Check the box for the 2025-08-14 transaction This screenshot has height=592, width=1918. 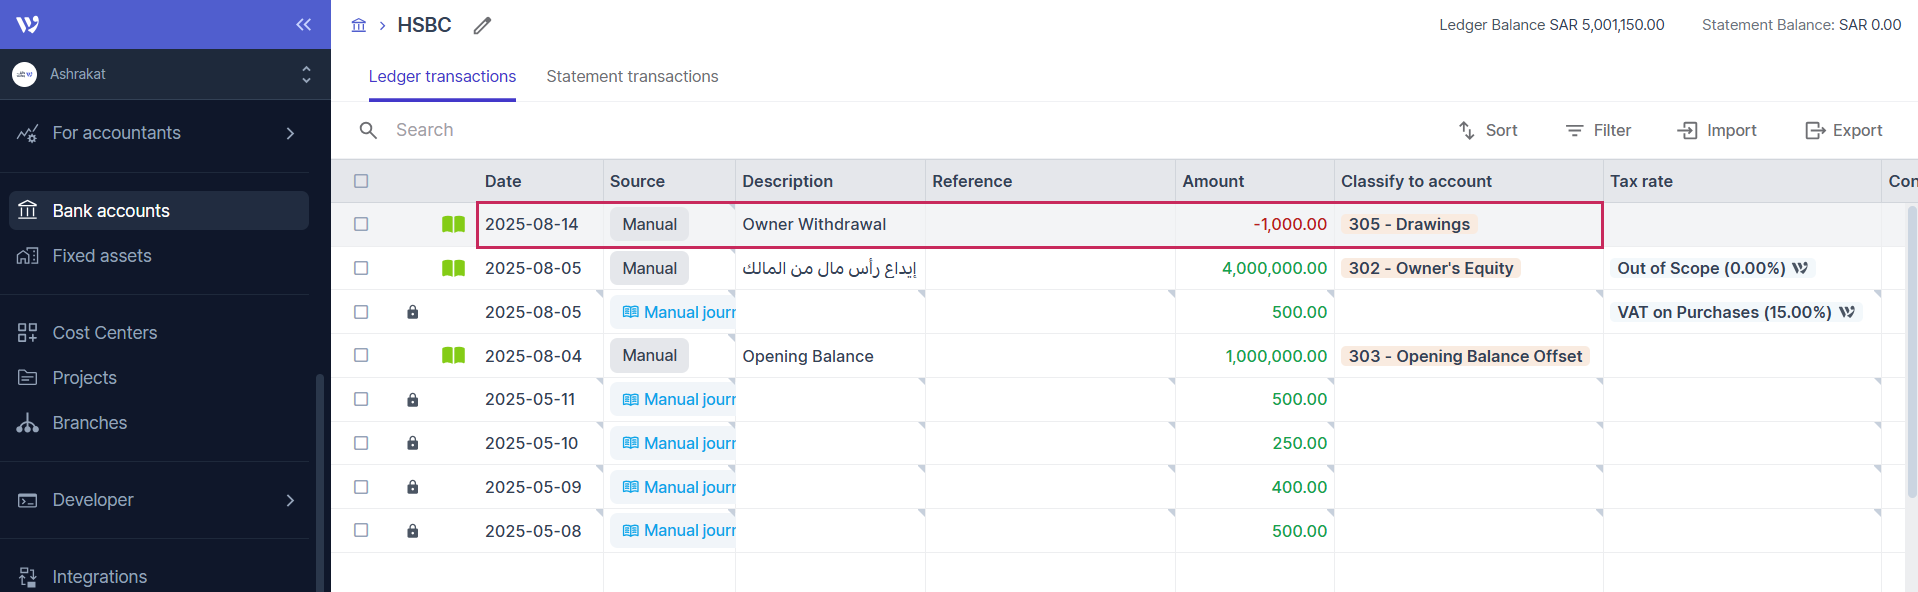tap(361, 225)
